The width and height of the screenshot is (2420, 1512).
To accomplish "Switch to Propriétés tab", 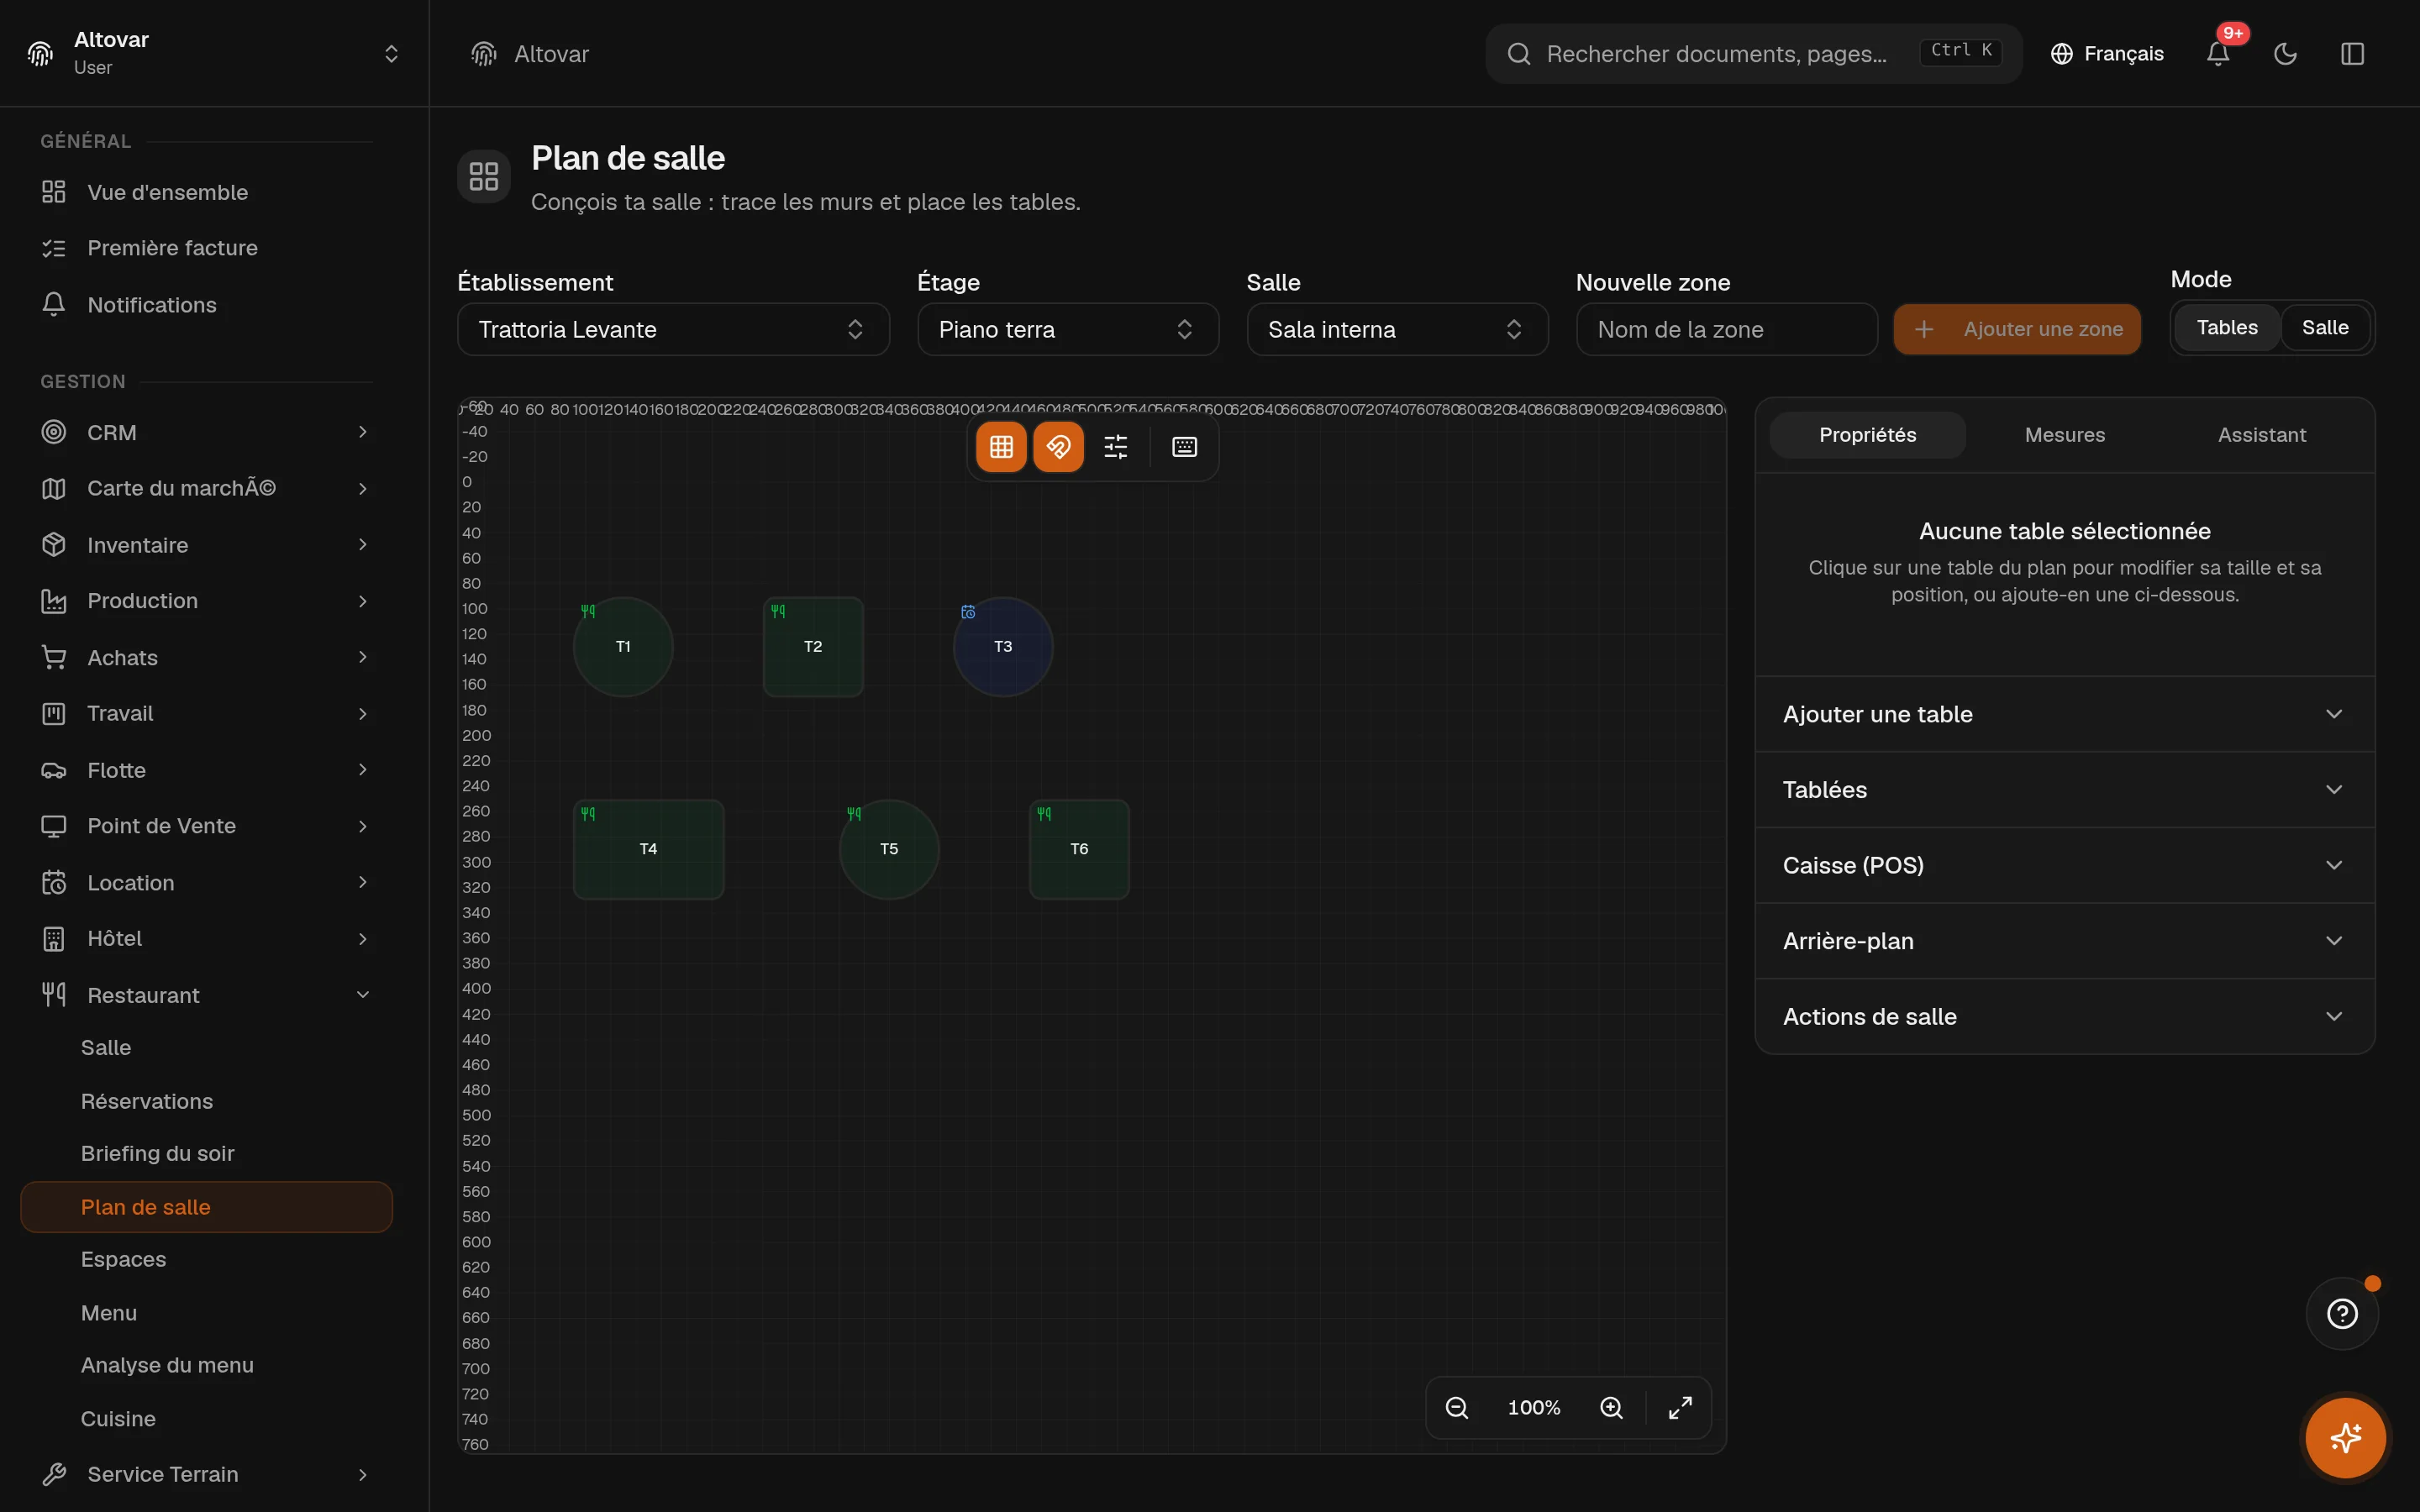I will [1867, 435].
